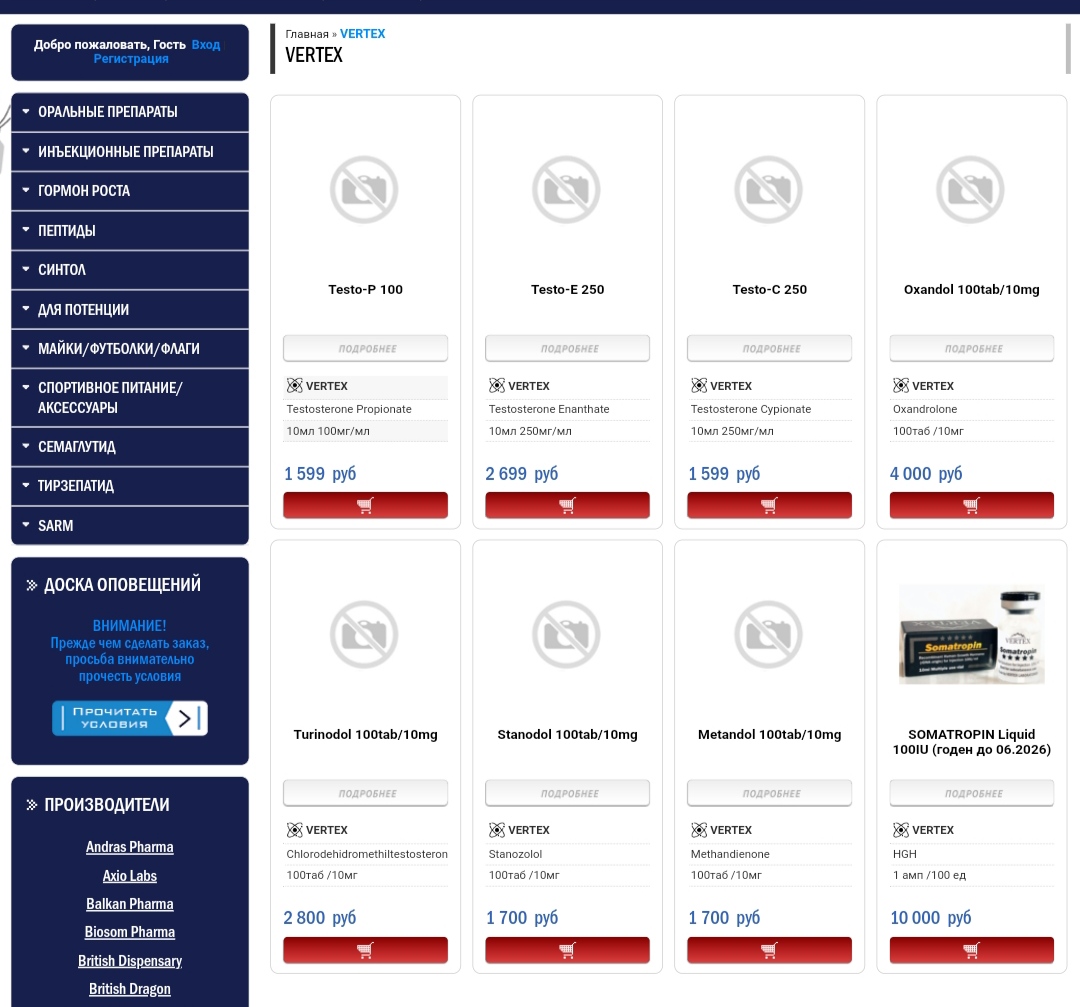This screenshot has width=1080, height=1007.
Task: Open the Oxandol placeholder image
Action: 970,189
